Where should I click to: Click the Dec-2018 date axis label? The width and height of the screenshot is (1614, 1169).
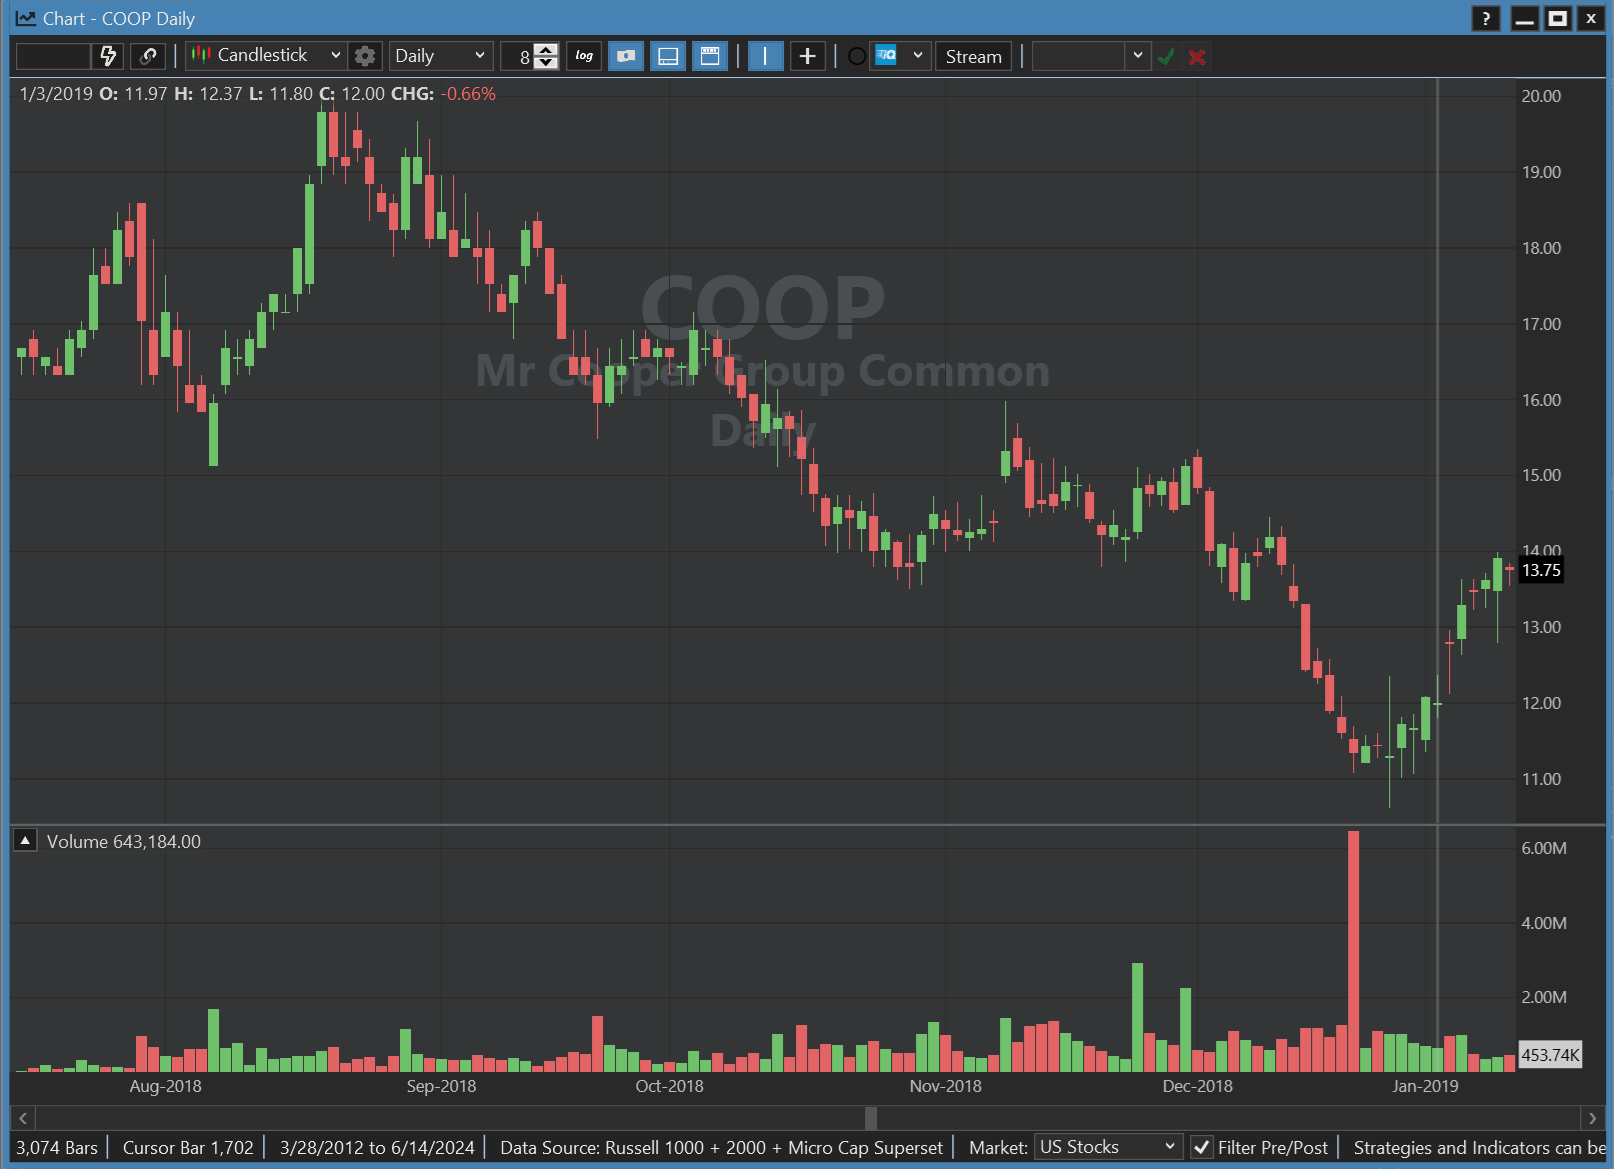tap(1197, 1086)
